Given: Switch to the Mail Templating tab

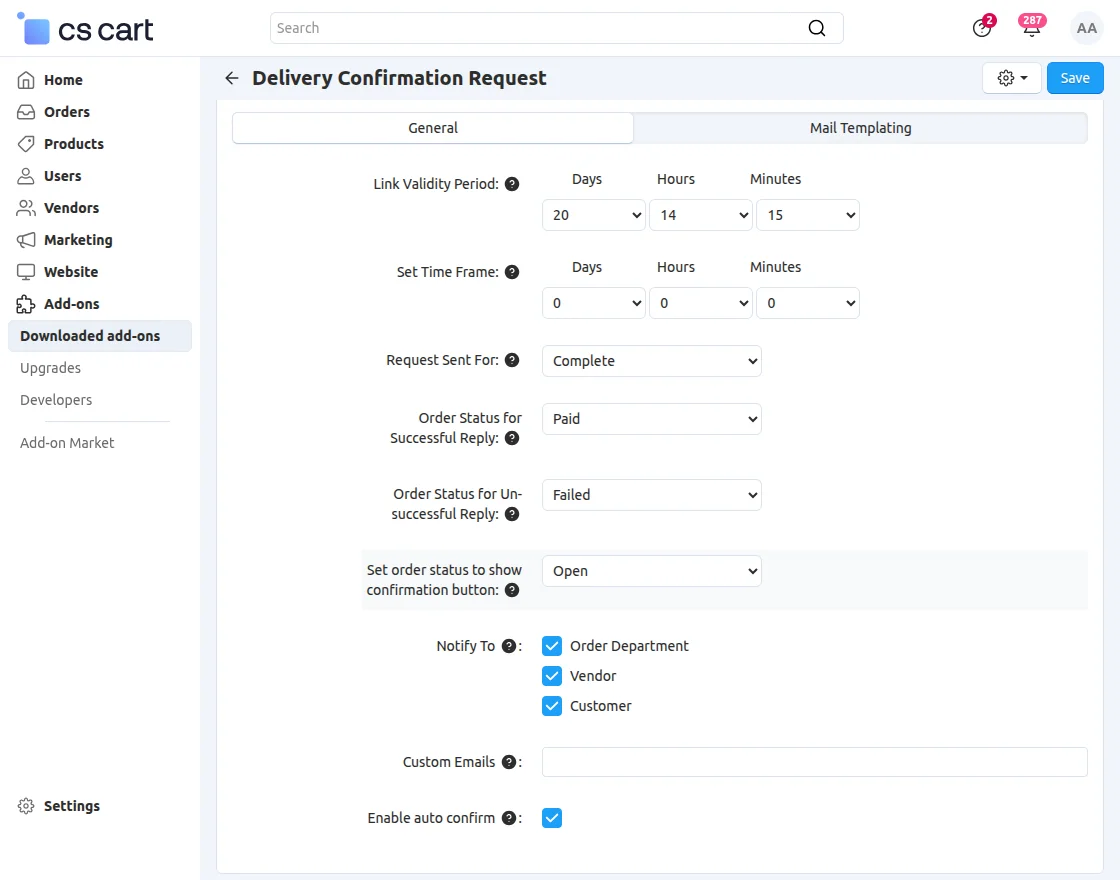Looking at the screenshot, I should [860, 128].
